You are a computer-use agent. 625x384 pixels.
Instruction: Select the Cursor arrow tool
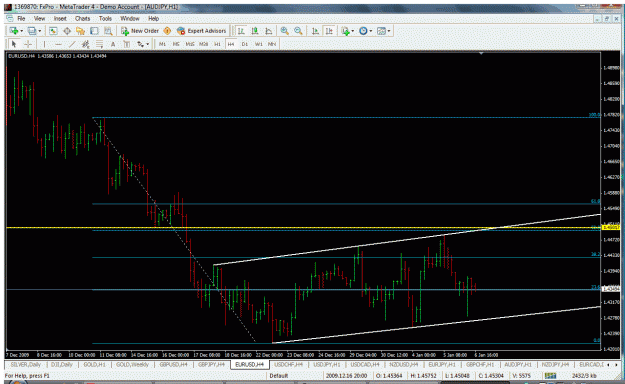[x=14, y=44]
